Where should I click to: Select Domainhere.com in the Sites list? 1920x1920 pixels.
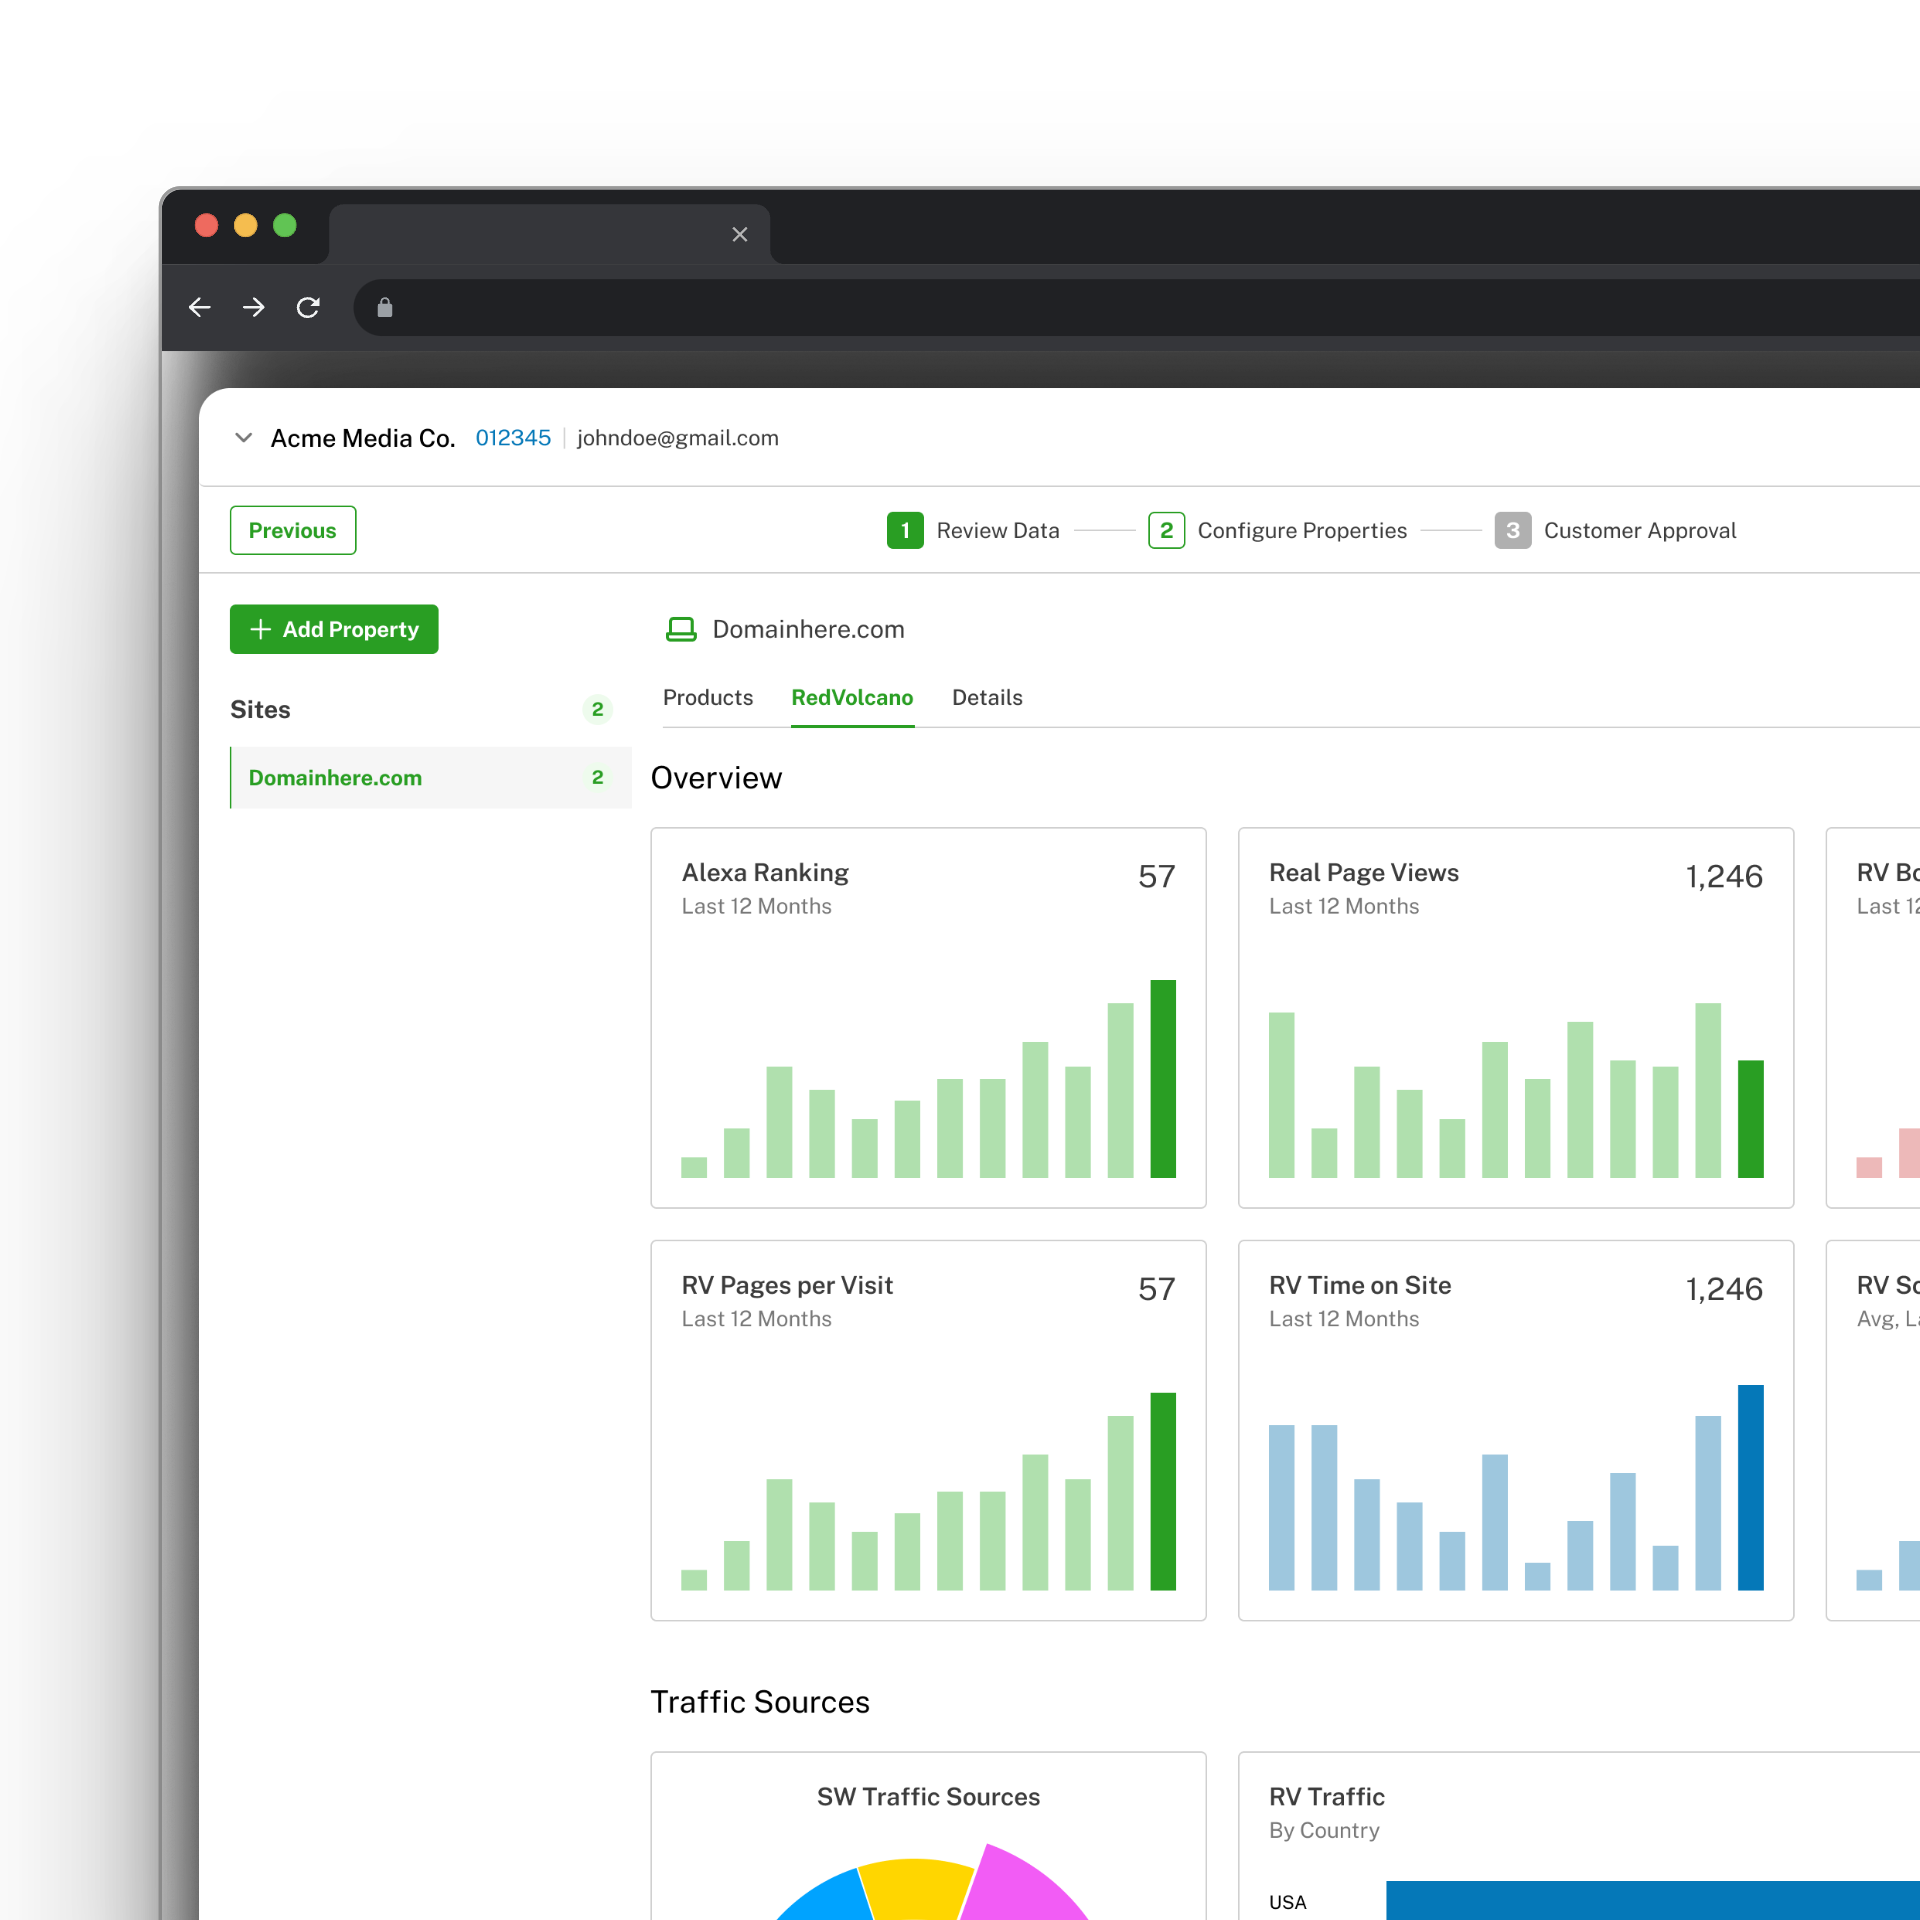coord(335,777)
